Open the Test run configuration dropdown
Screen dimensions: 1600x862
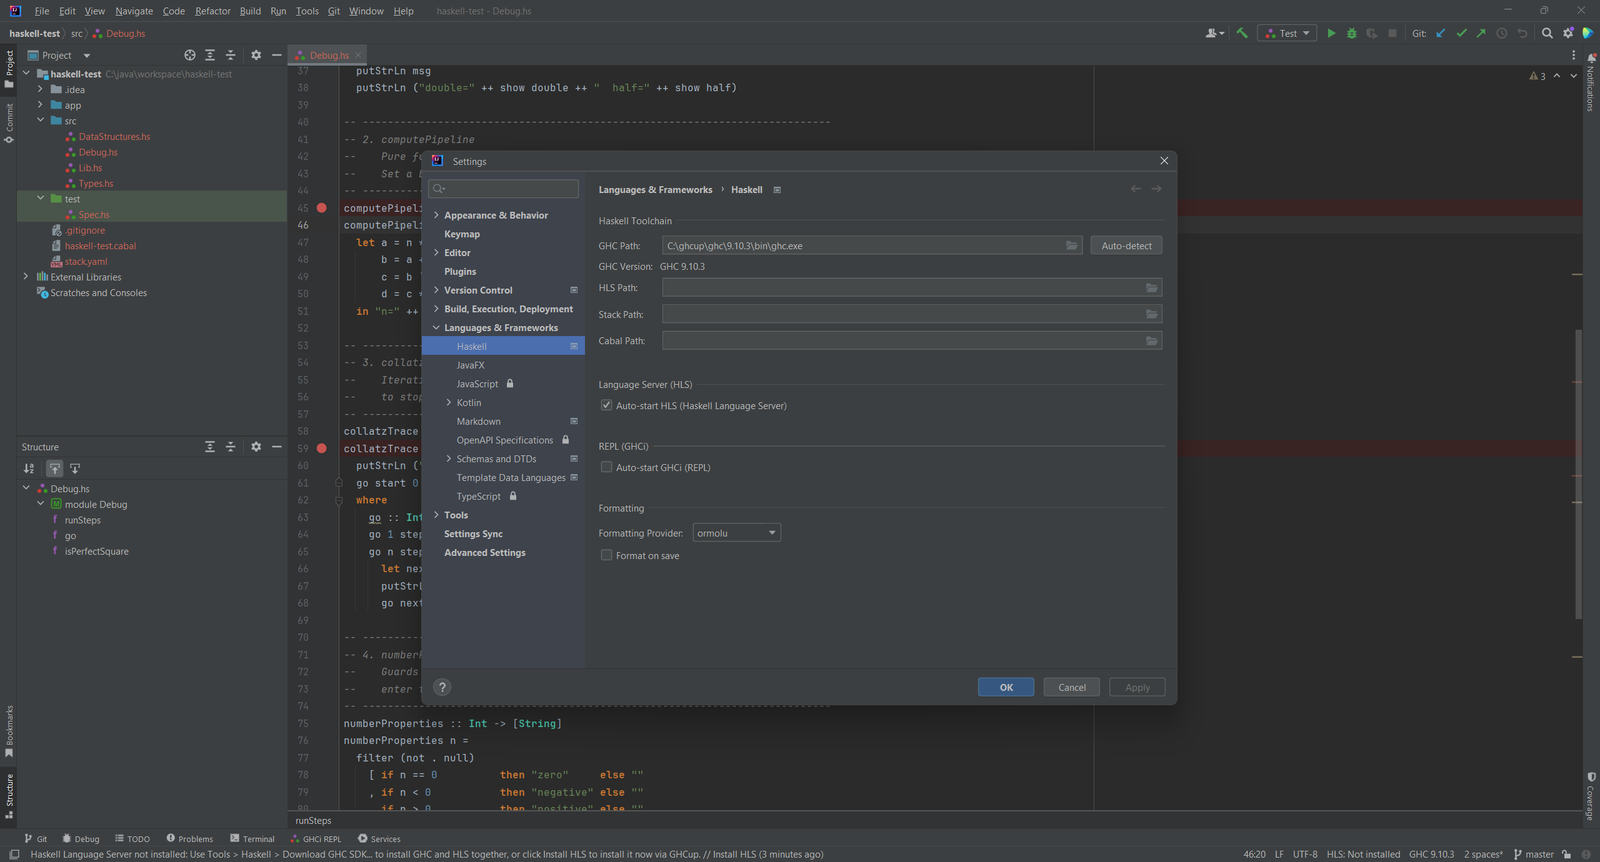pos(1287,33)
